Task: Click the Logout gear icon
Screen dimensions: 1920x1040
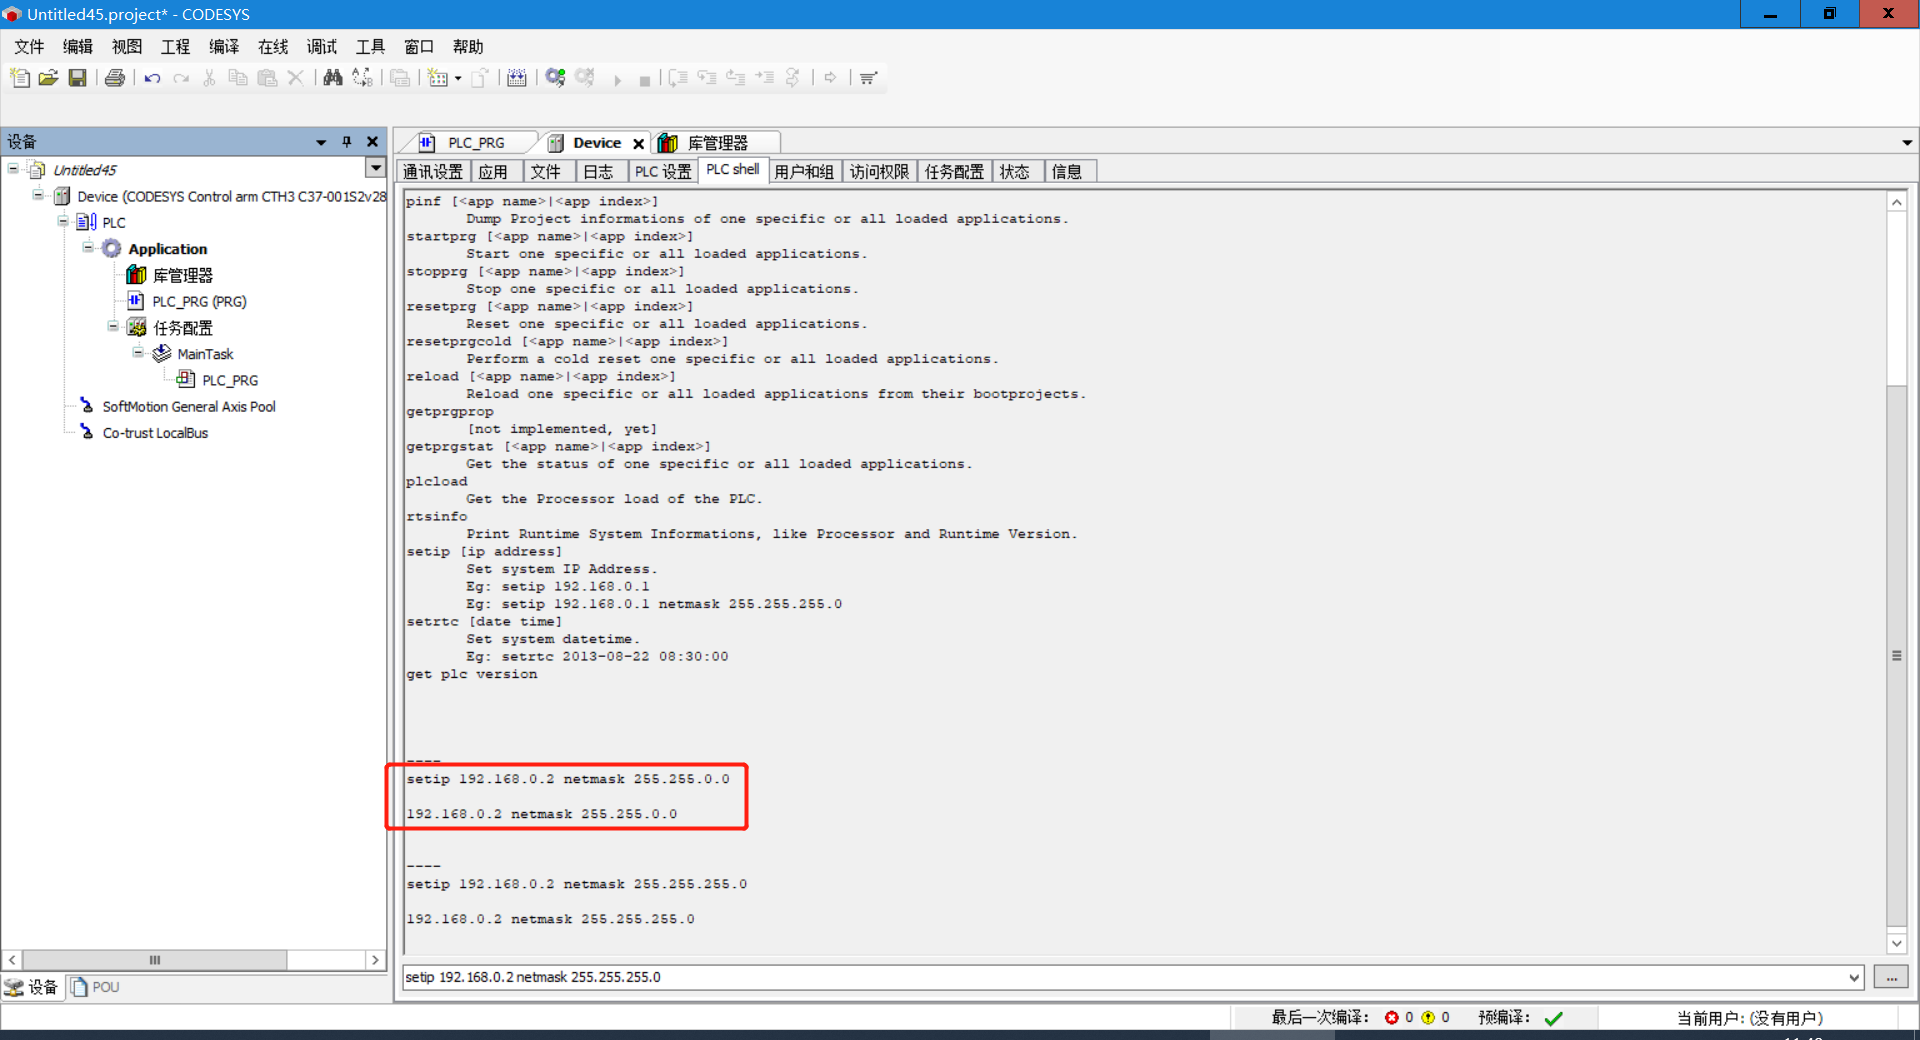Action: point(584,78)
